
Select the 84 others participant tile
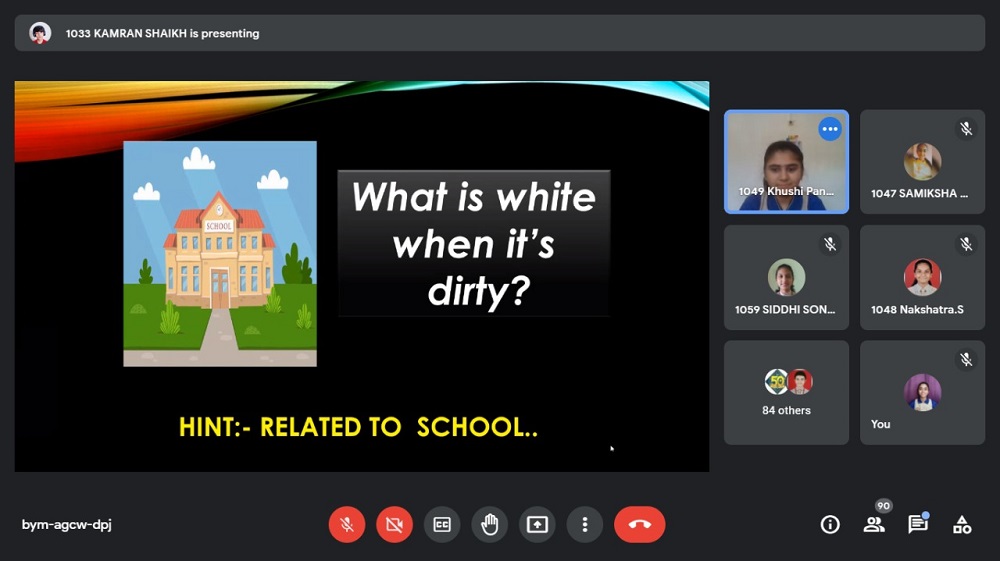coord(786,392)
